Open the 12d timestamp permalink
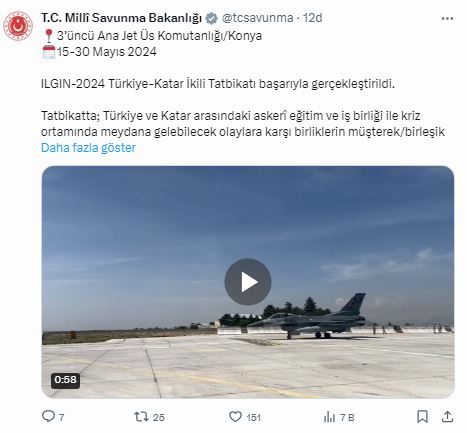The width and height of the screenshot is (467, 433). pos(312,18)
